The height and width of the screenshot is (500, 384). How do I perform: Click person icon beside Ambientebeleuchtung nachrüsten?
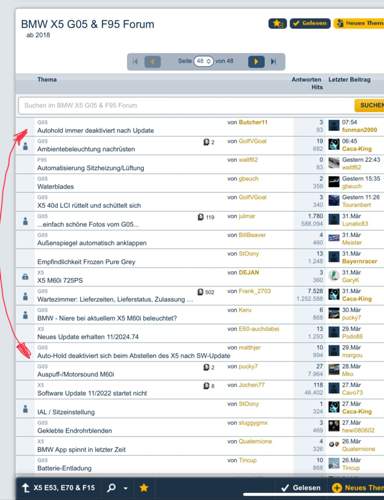(25, 146)
